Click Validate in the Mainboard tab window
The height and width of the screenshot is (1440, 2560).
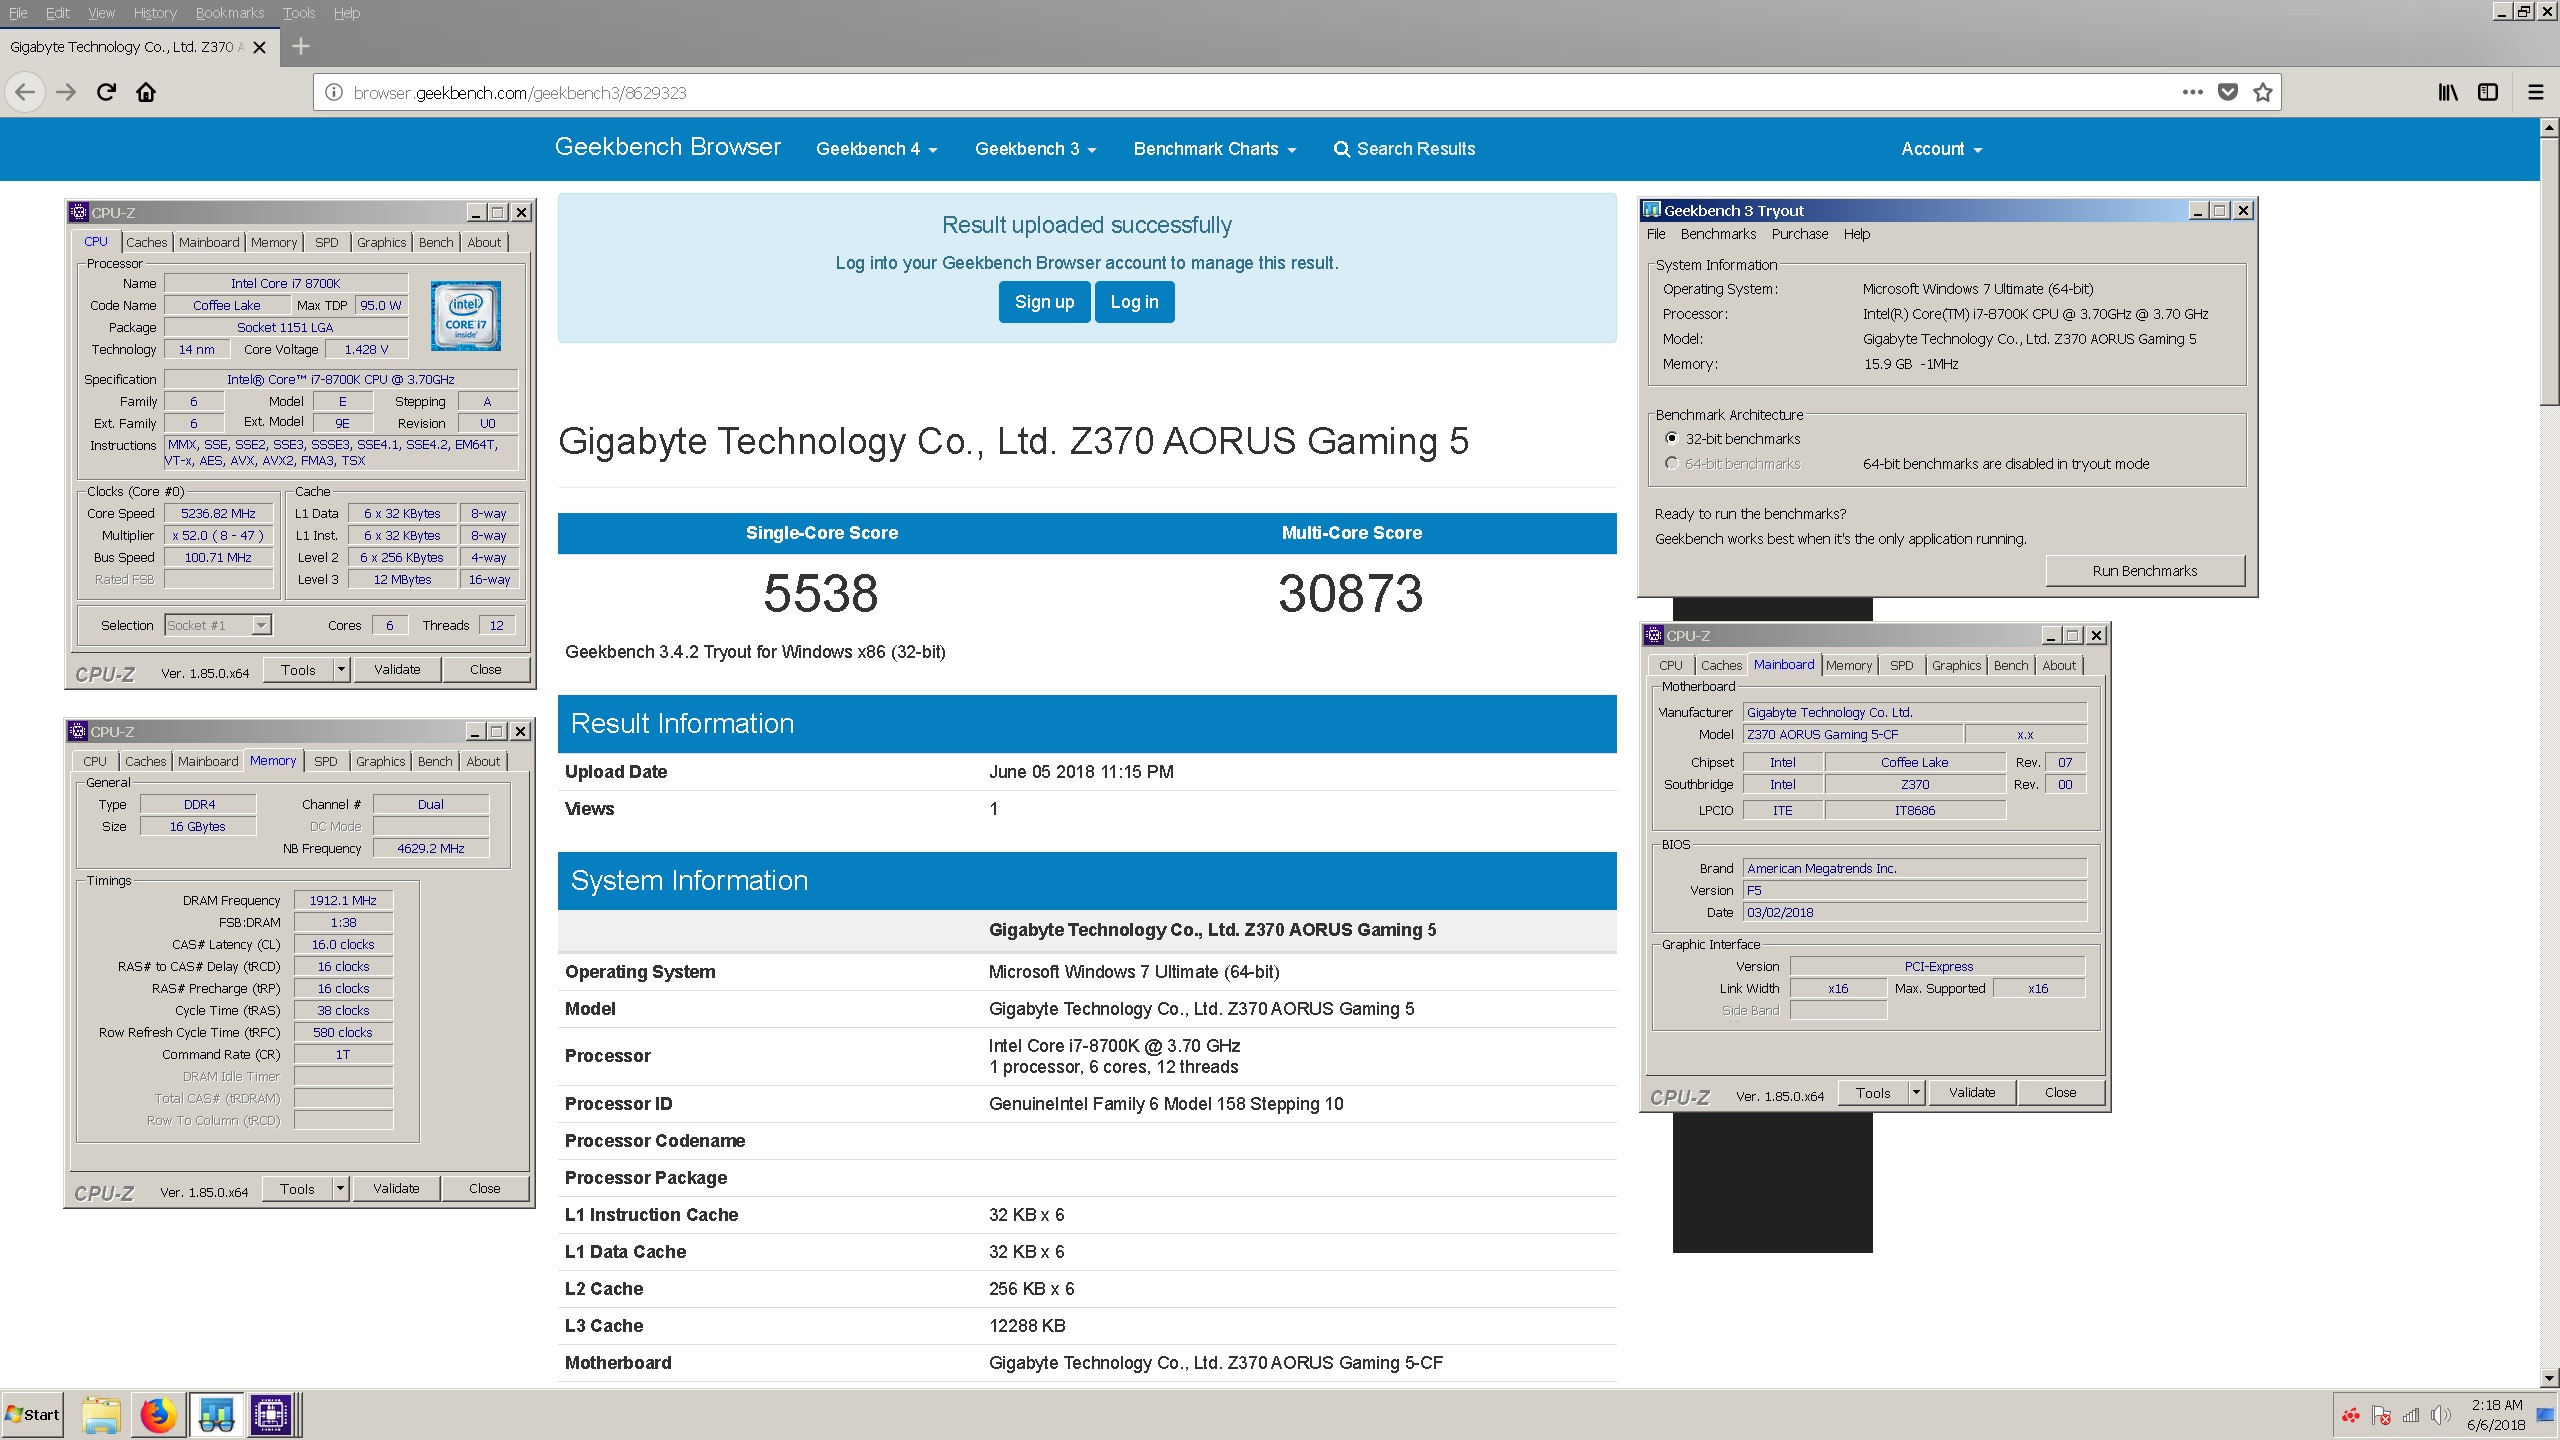coord(1972,1092)
